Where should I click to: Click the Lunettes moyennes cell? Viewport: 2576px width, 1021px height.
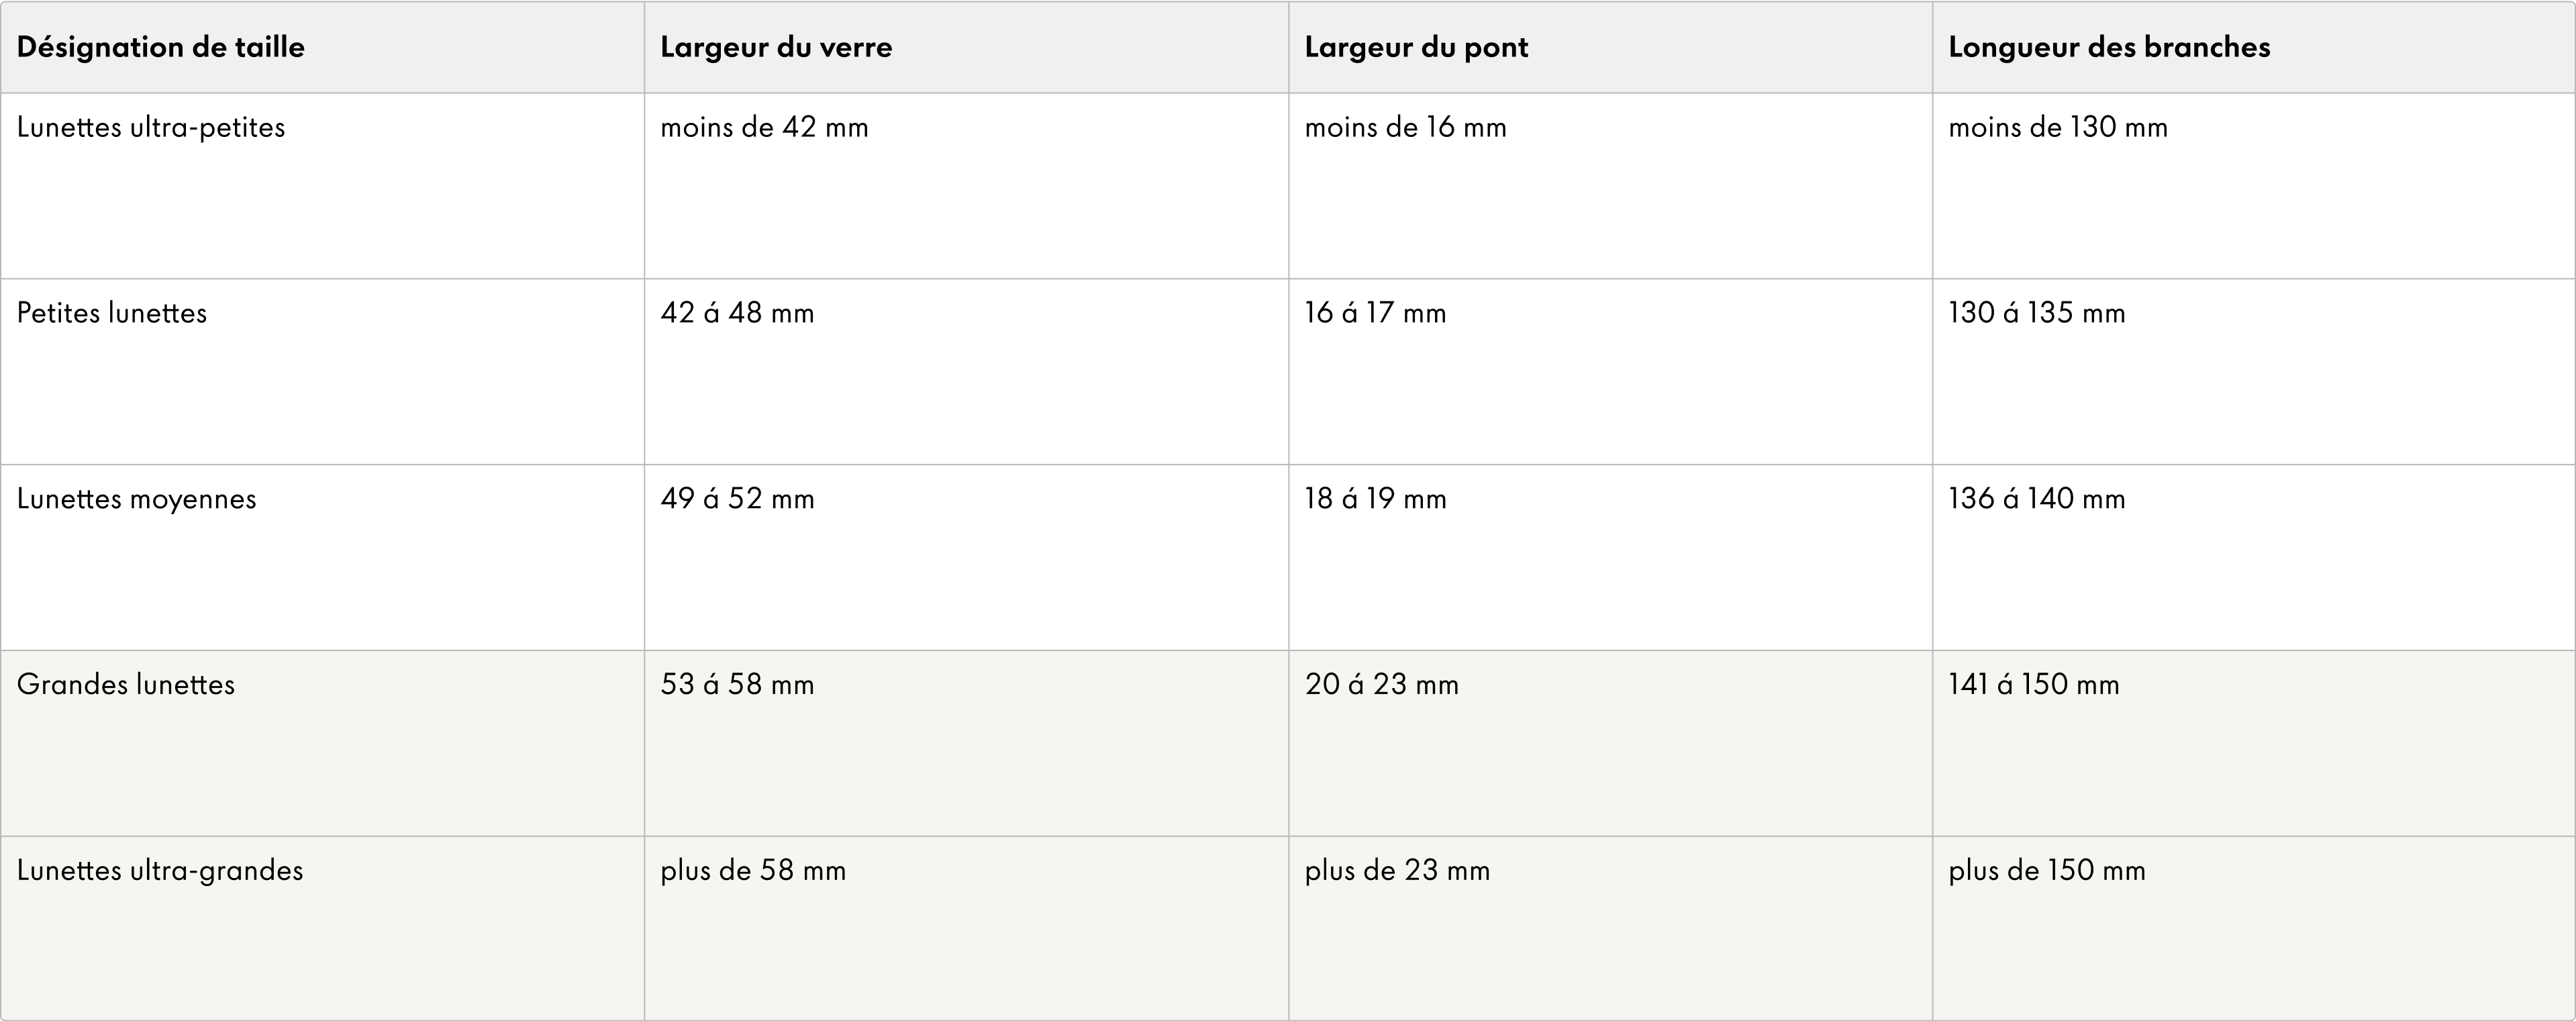[x=137, y=499]
